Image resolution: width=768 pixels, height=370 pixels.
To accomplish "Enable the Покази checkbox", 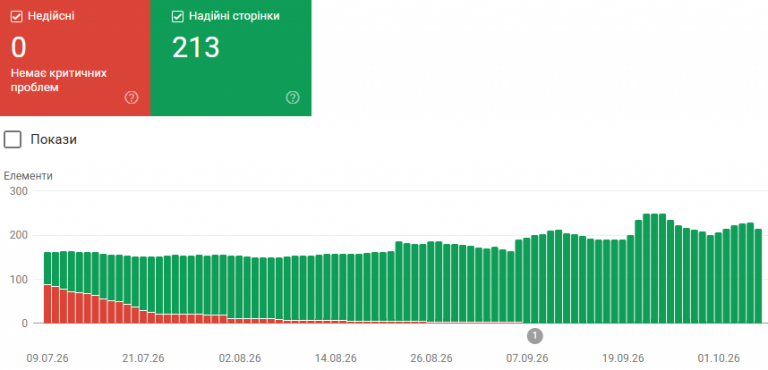I will pos(13,140).
